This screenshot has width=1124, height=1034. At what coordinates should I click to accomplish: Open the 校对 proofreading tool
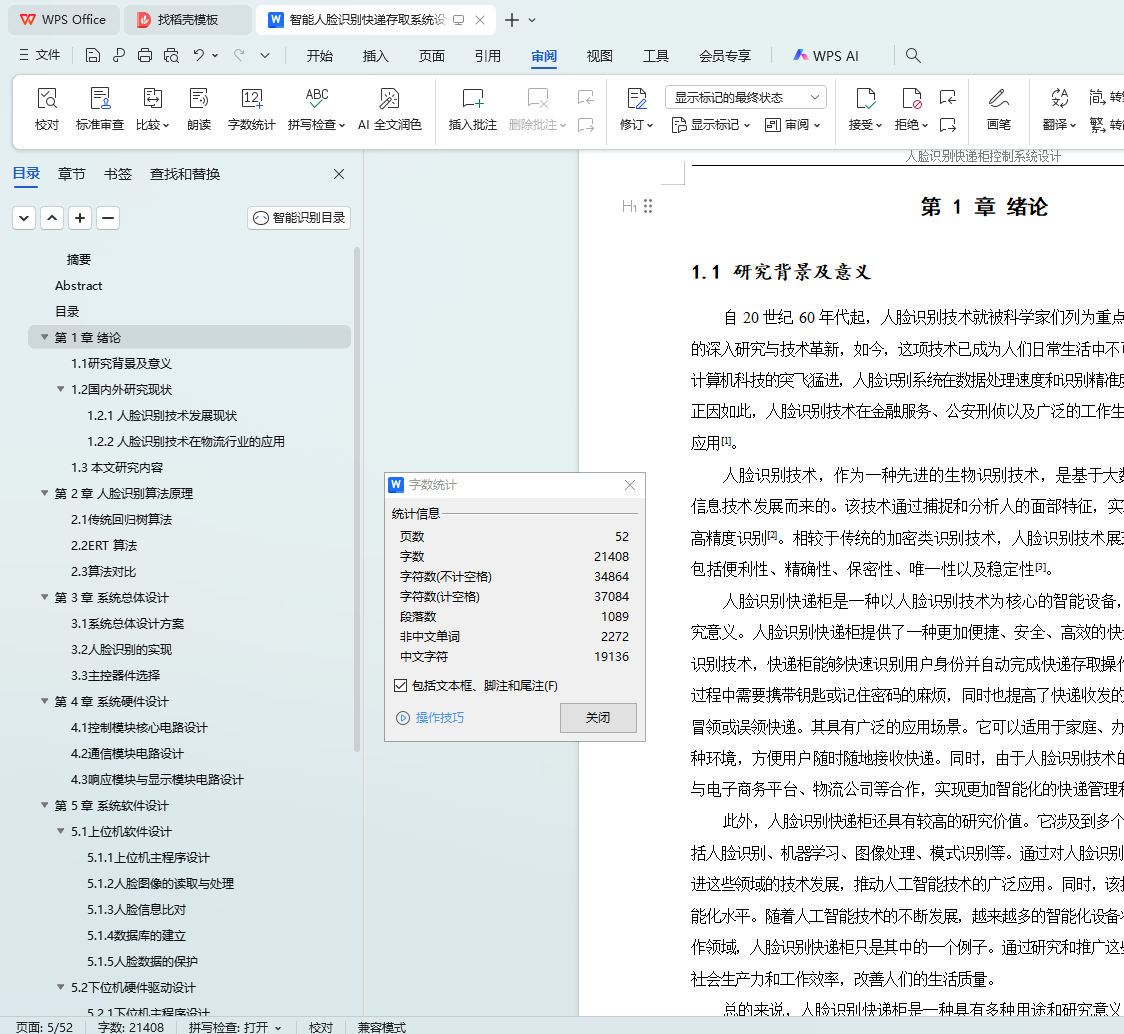click(47, 99)
